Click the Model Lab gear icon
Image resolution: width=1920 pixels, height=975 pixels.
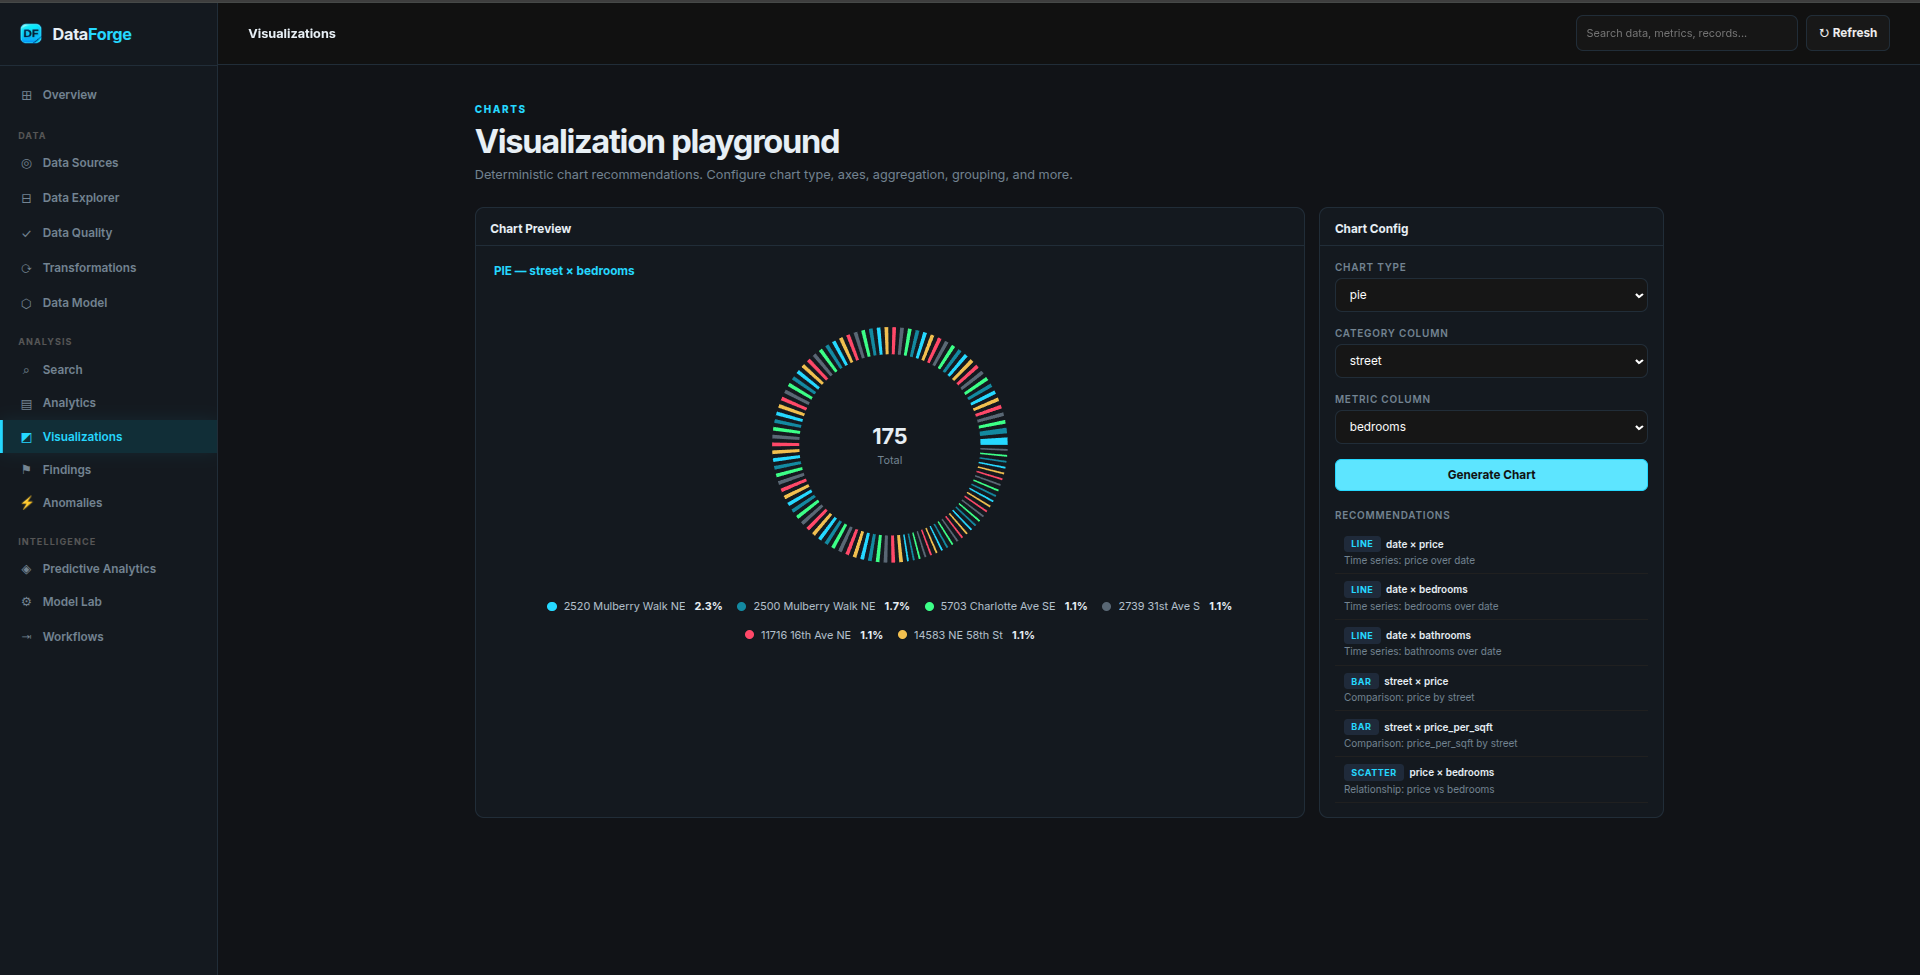[27, 602]
